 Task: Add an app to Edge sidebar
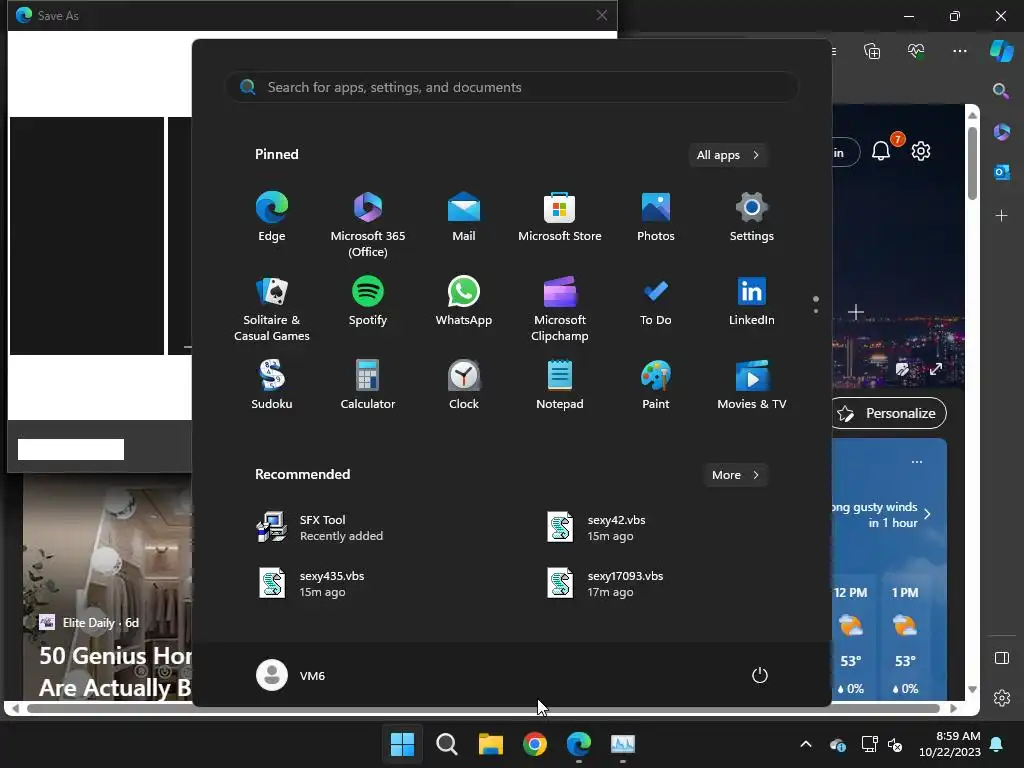pos(1001,216)
